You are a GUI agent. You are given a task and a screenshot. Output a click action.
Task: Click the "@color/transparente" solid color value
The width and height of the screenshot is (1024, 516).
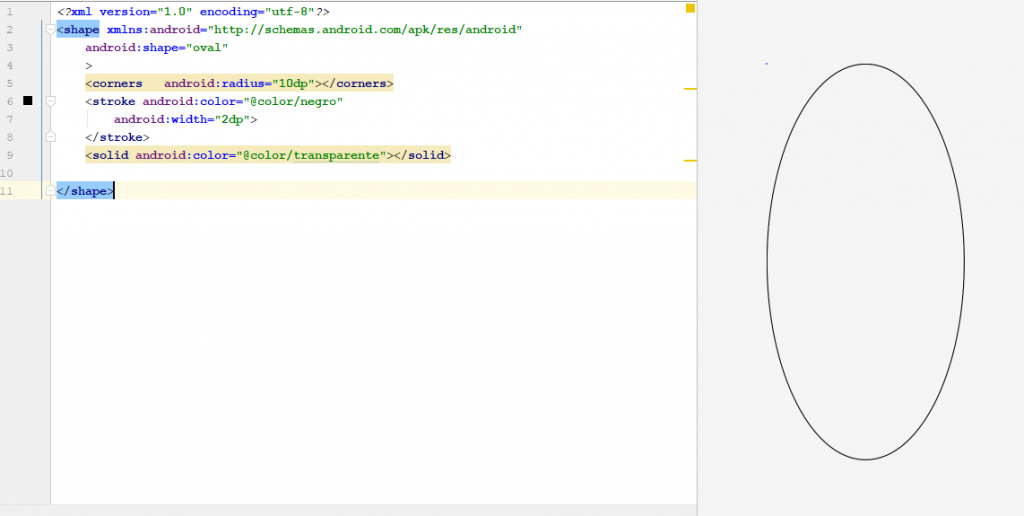tap(312, 155)
